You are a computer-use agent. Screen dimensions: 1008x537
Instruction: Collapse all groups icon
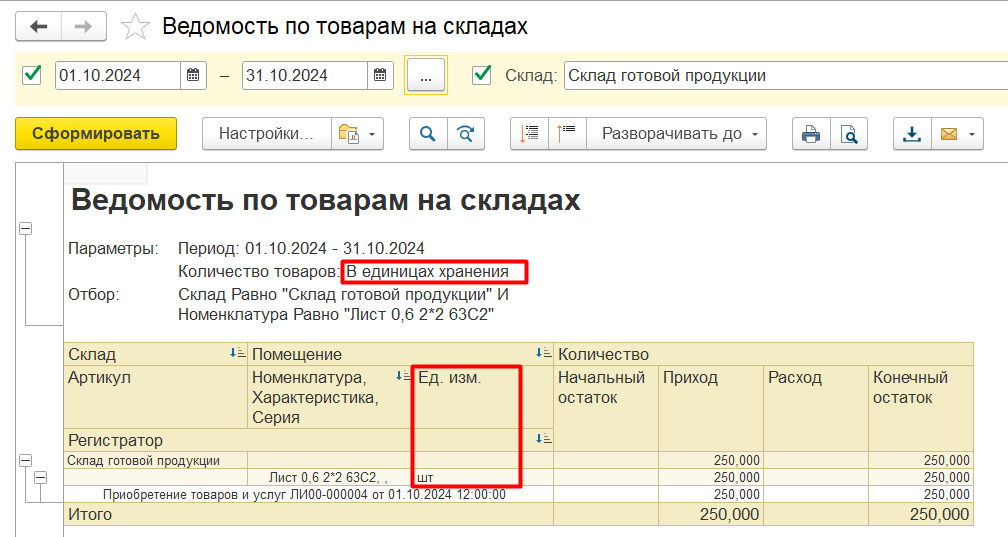point(530,134)
